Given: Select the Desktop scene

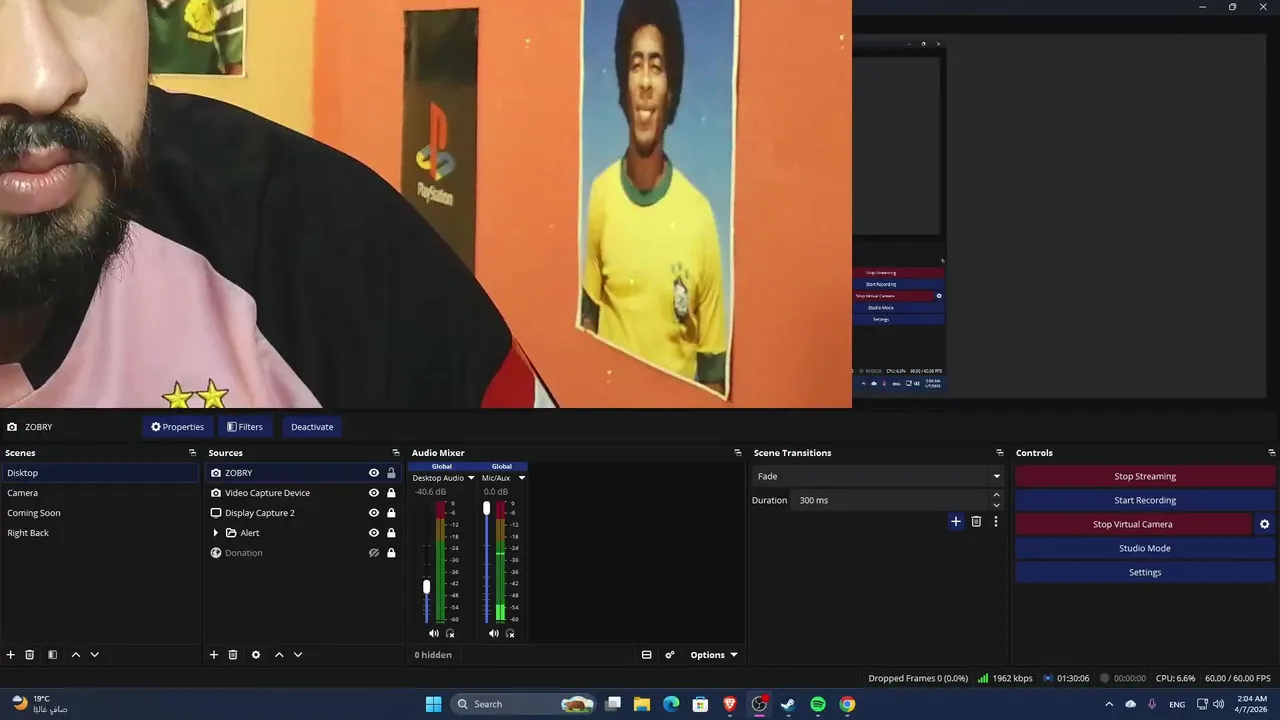Looking at the screenshot, I should coord(100,473).
